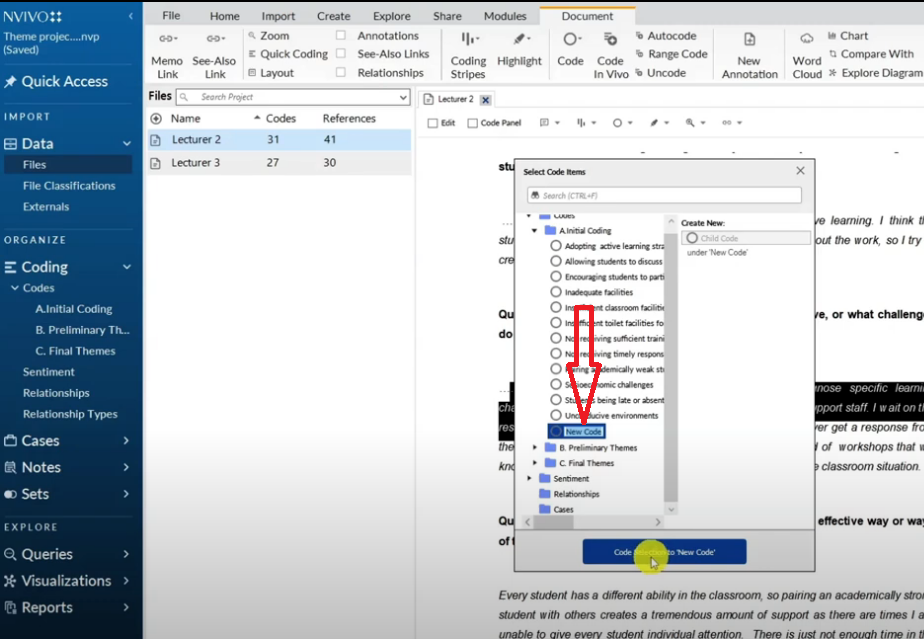Select the 'Adopting active learning' code radio
Screen dimensions: 924x639
(x=556, y=246)
